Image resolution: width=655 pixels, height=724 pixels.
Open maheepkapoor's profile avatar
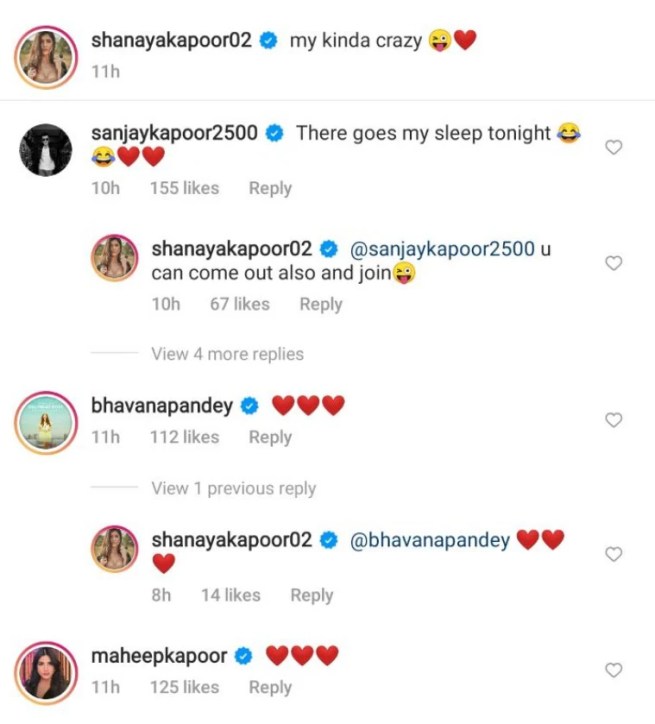(45, 672)
